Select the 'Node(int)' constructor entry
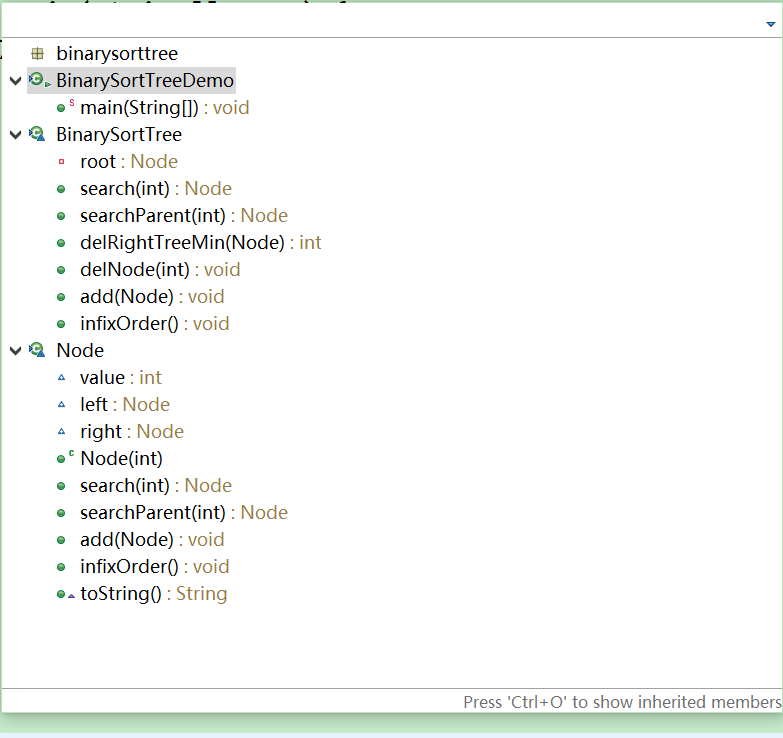The image size is (783, 738). click(x=121, y=458)
